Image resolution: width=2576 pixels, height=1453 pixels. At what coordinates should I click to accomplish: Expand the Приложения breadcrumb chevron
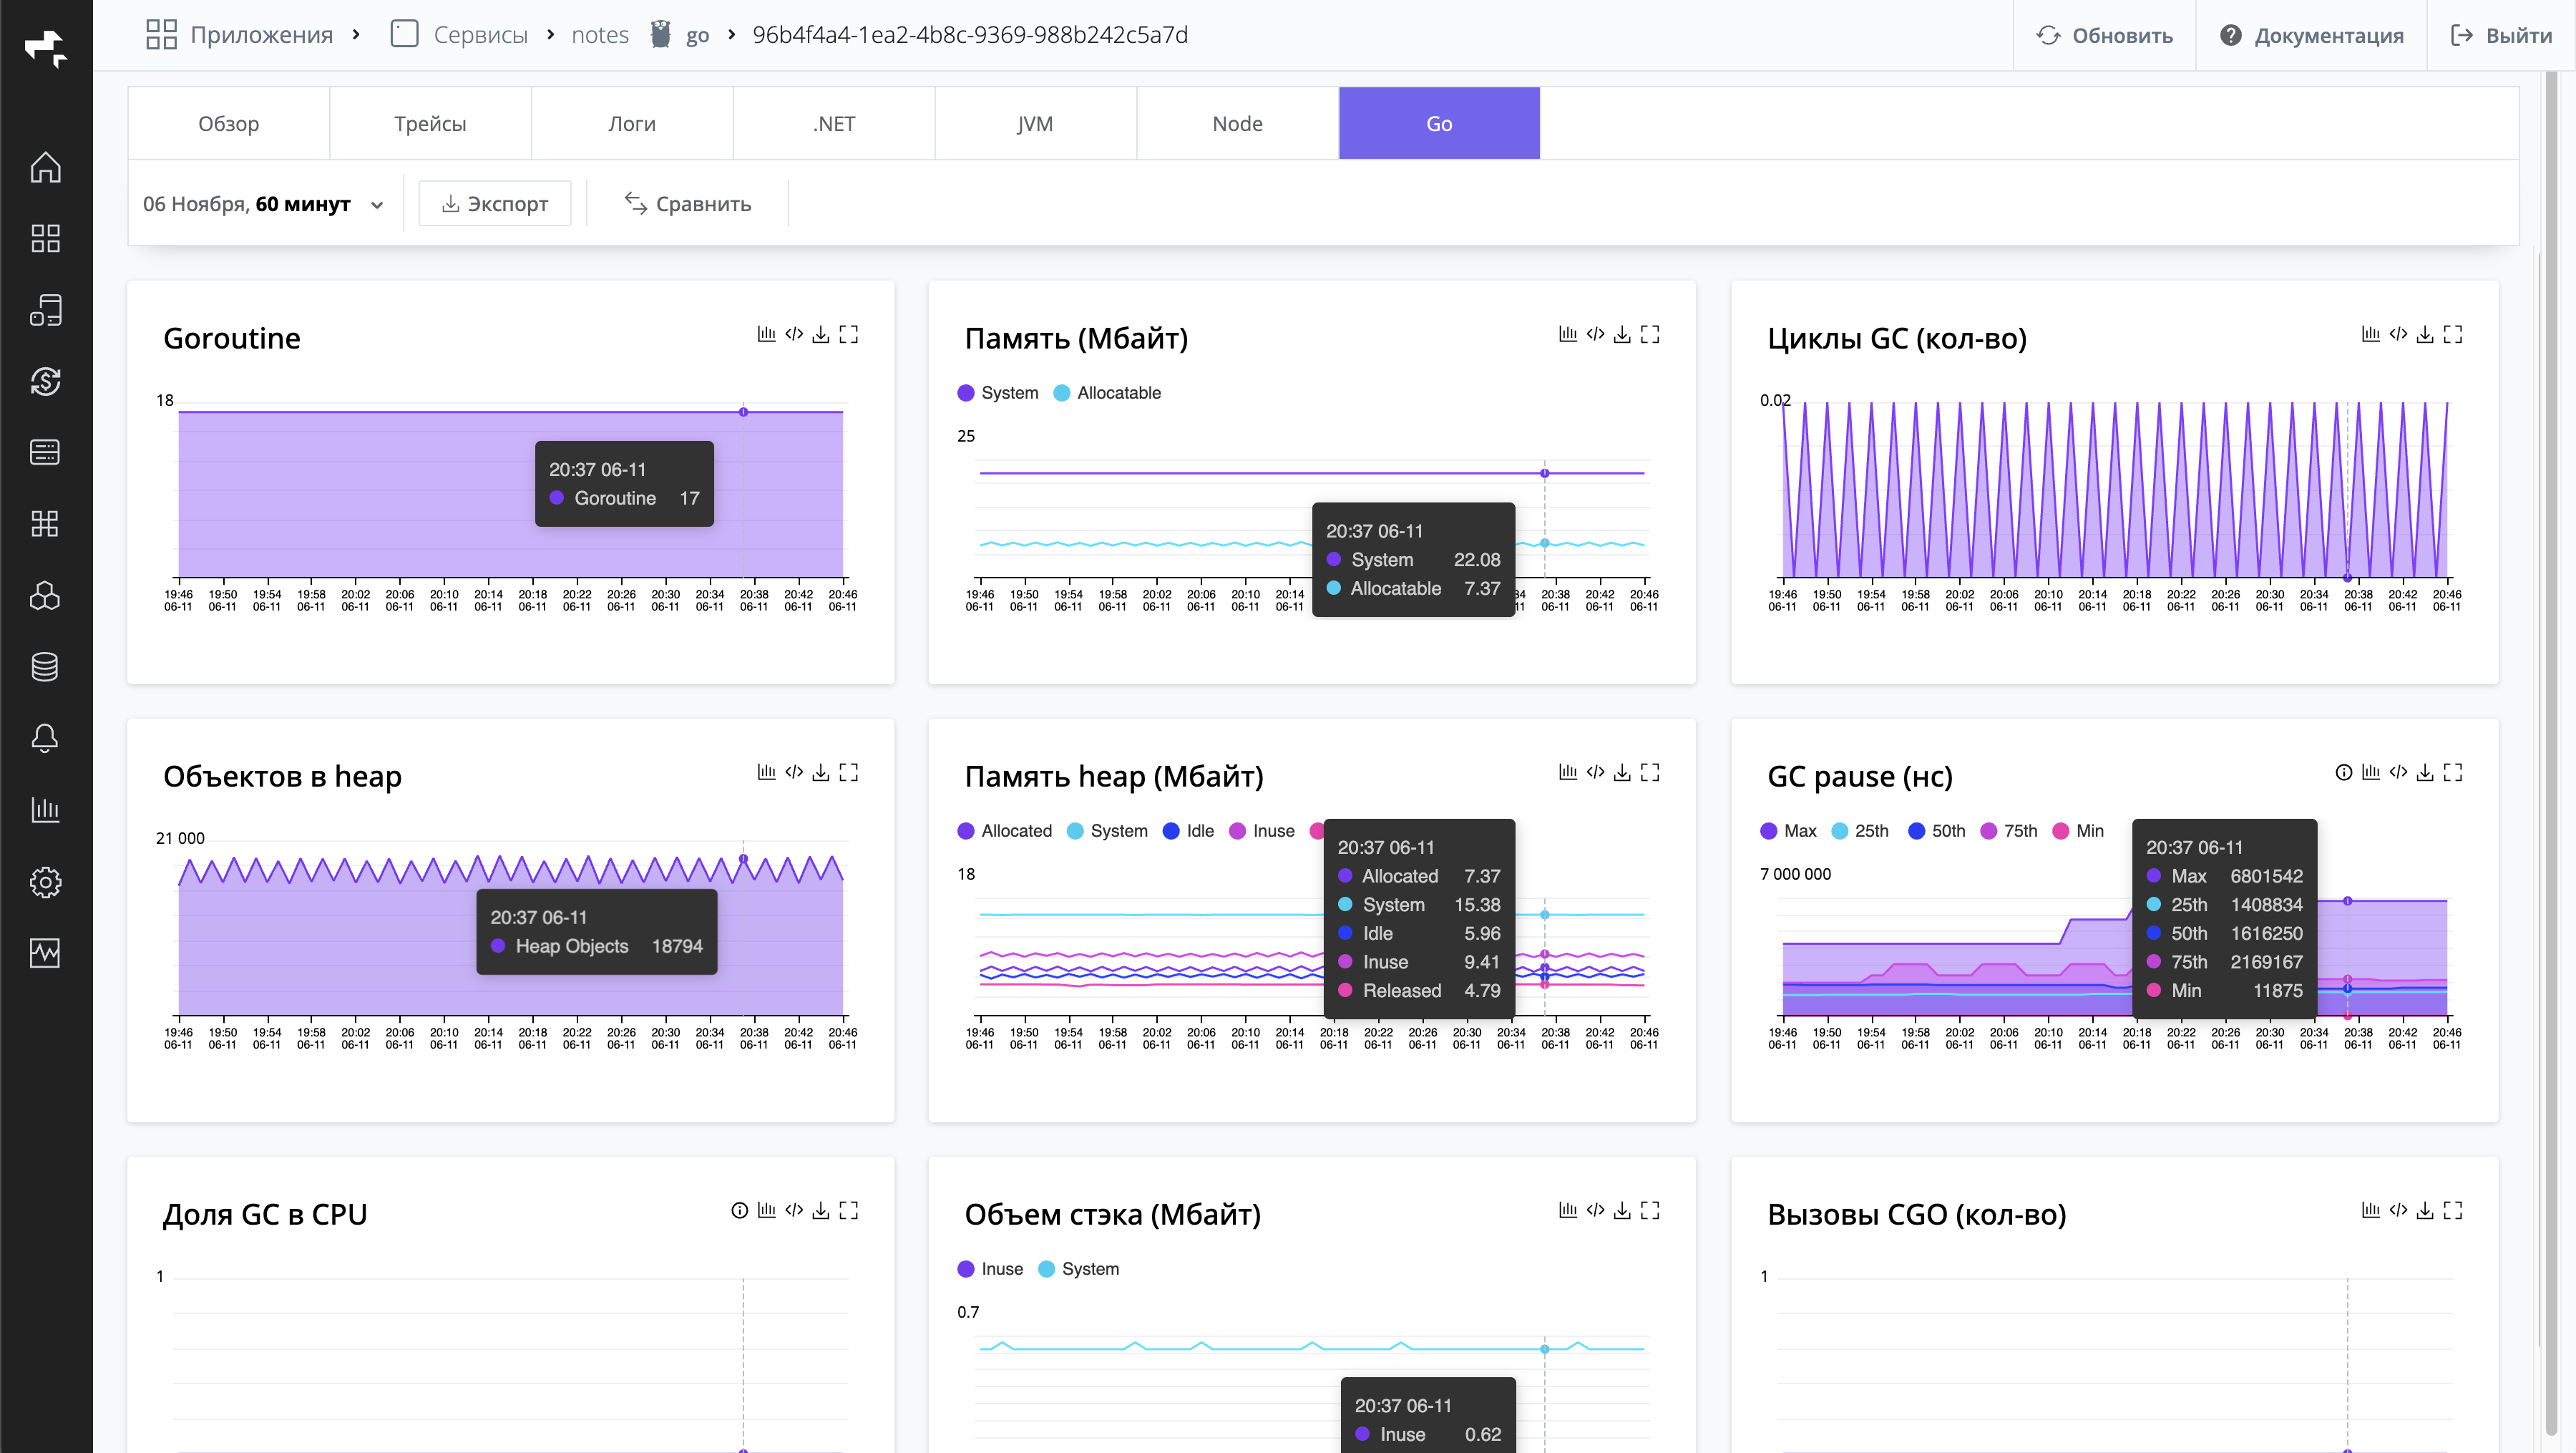356,35
